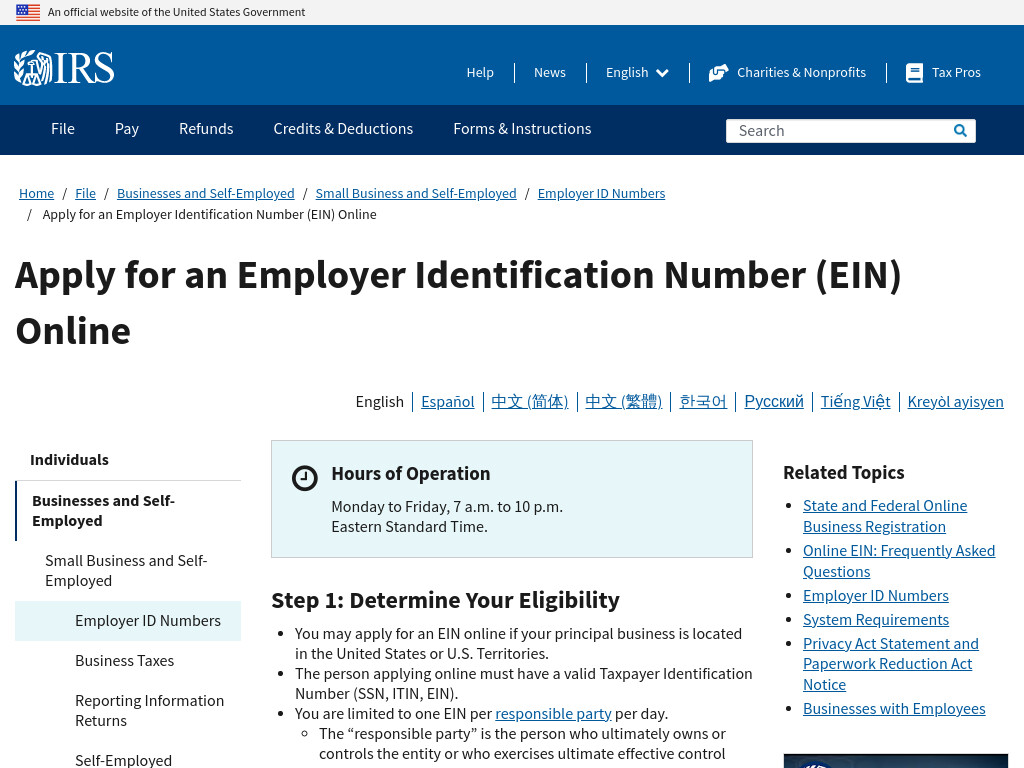The image size is (1024, 768).
Task: Open System Requirements related topic
Action: point(876,620)
